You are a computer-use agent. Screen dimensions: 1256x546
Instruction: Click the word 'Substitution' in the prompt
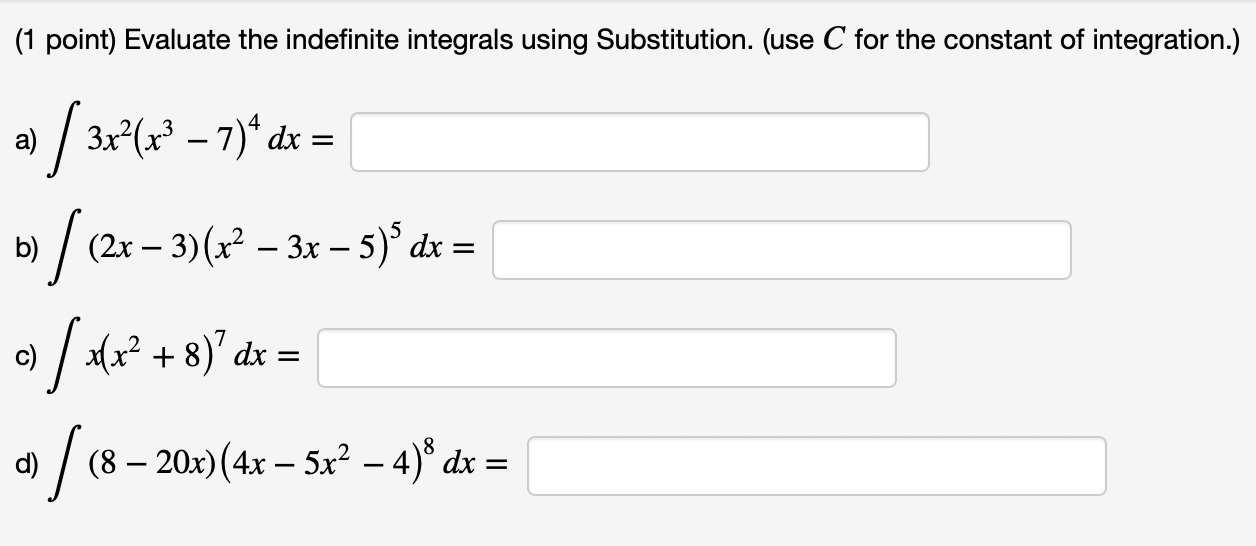(x=655, y=42)
